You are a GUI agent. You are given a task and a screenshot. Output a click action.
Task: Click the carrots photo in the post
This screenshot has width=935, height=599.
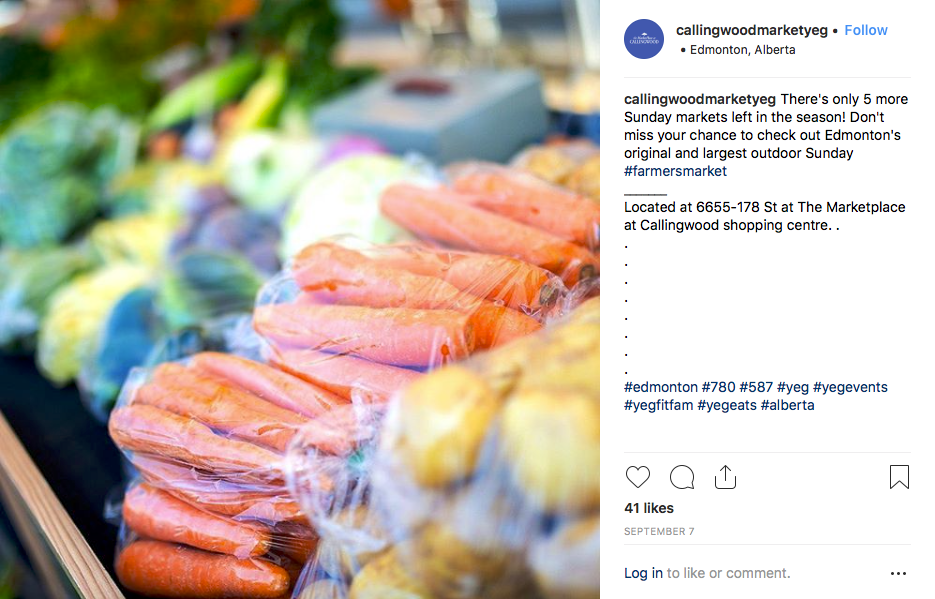tap(300, 299)
